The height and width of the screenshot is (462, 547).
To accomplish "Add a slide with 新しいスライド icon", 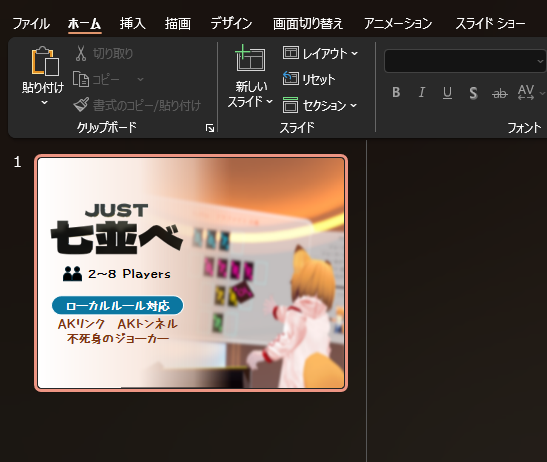I will click(x=250, y=59).
